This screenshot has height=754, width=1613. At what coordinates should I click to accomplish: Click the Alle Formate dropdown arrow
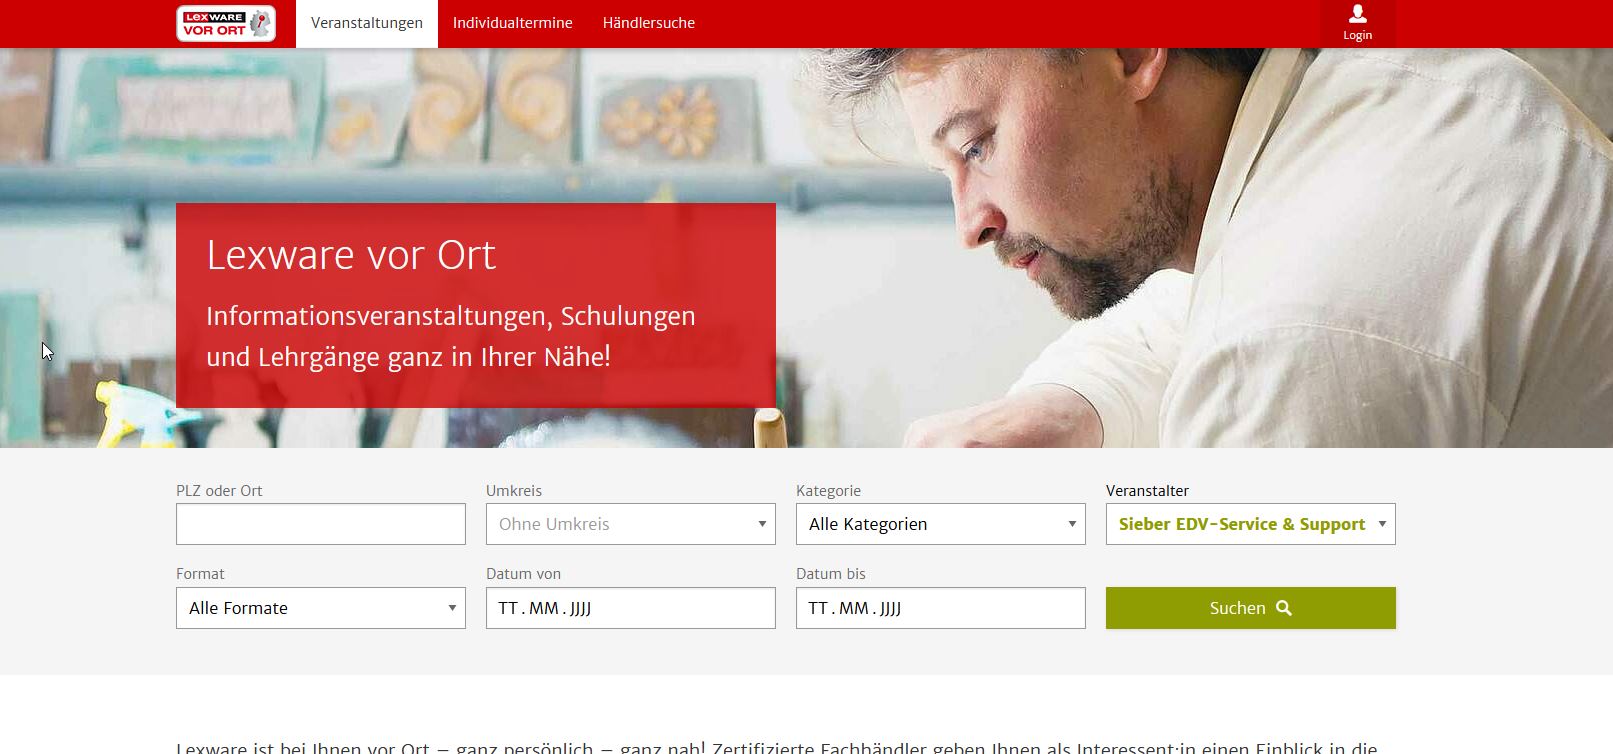[452, 608]
